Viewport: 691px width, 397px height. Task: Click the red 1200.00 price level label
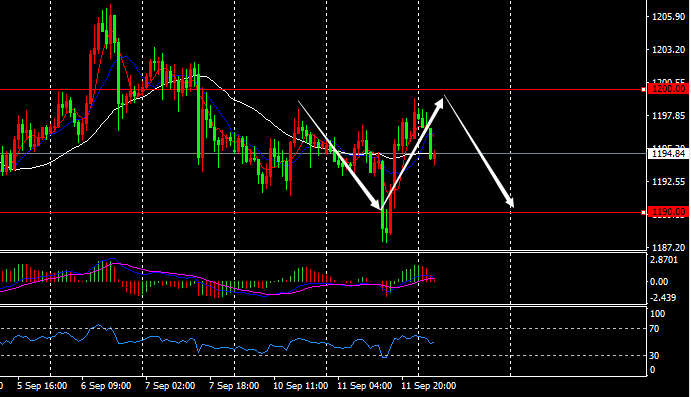(x=669, y=89)
